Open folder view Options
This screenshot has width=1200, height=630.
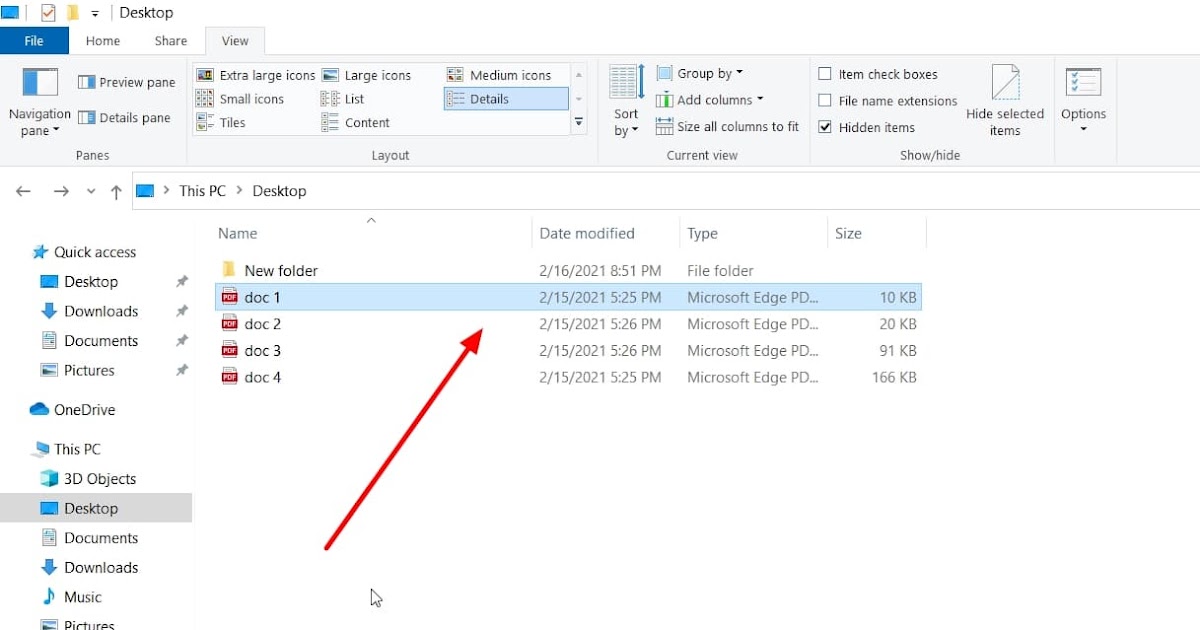click(x=1083, y=100)
